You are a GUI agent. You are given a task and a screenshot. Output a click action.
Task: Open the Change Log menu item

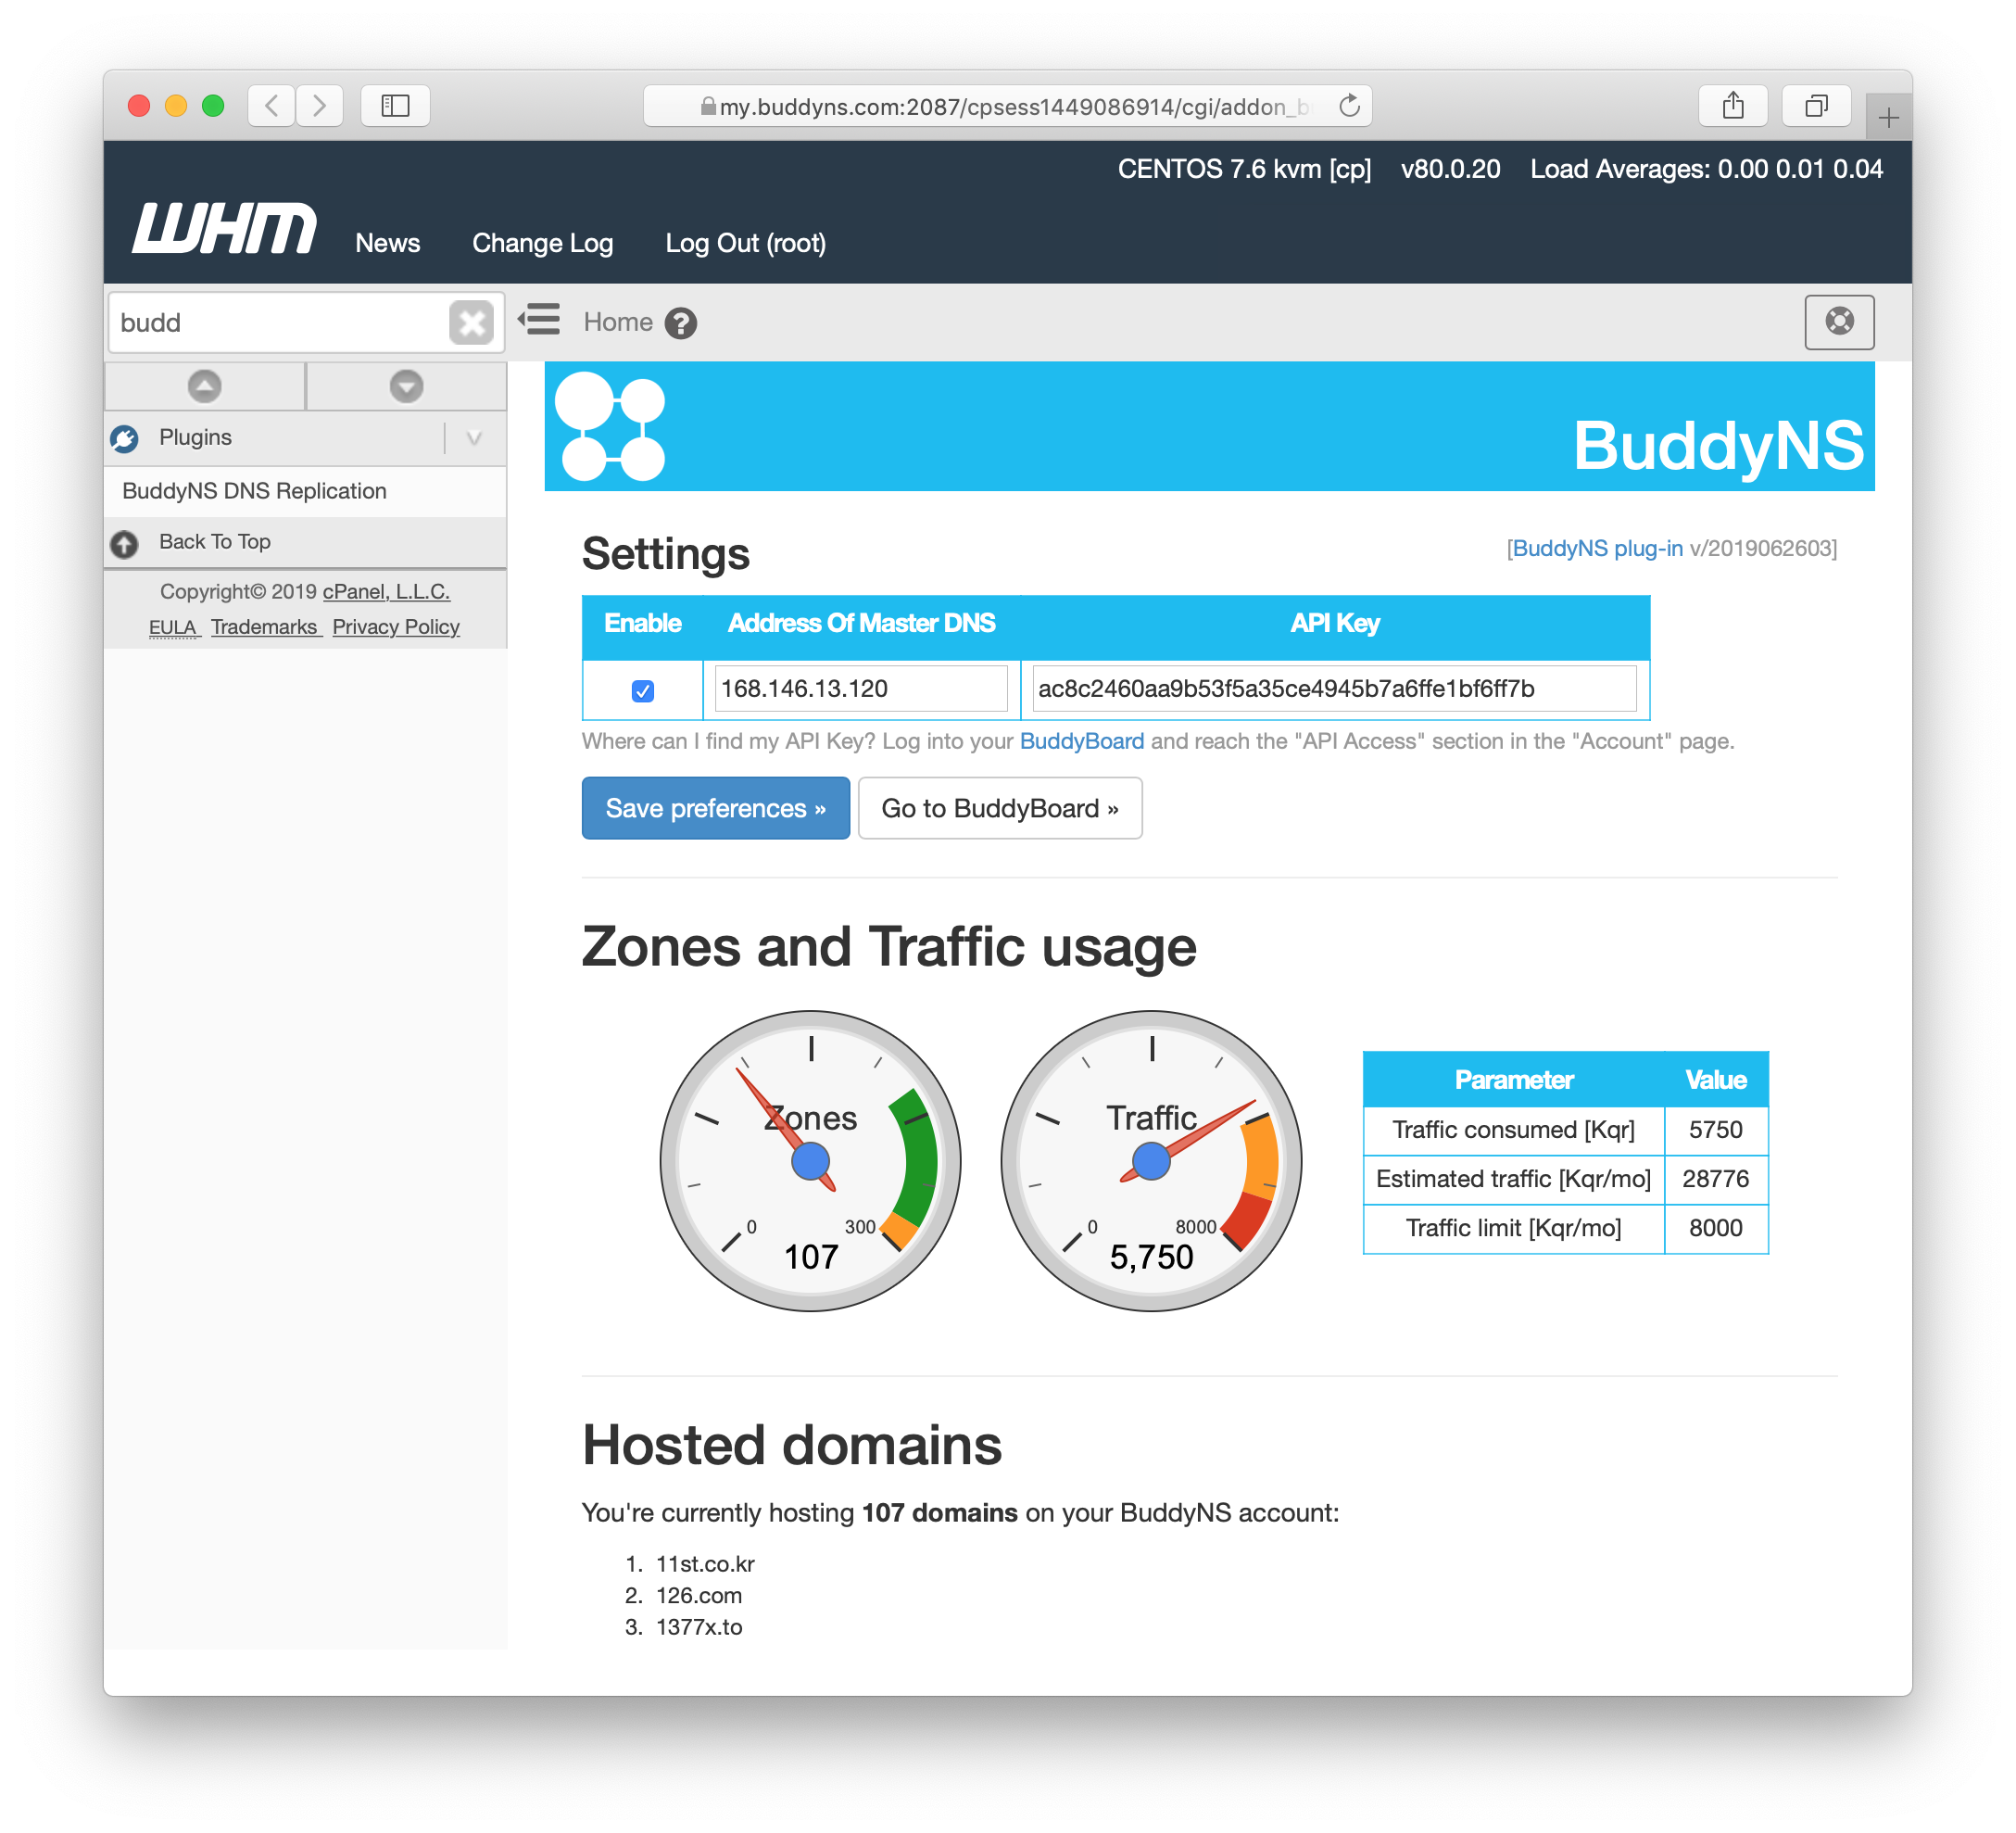(x=542, y=243)
